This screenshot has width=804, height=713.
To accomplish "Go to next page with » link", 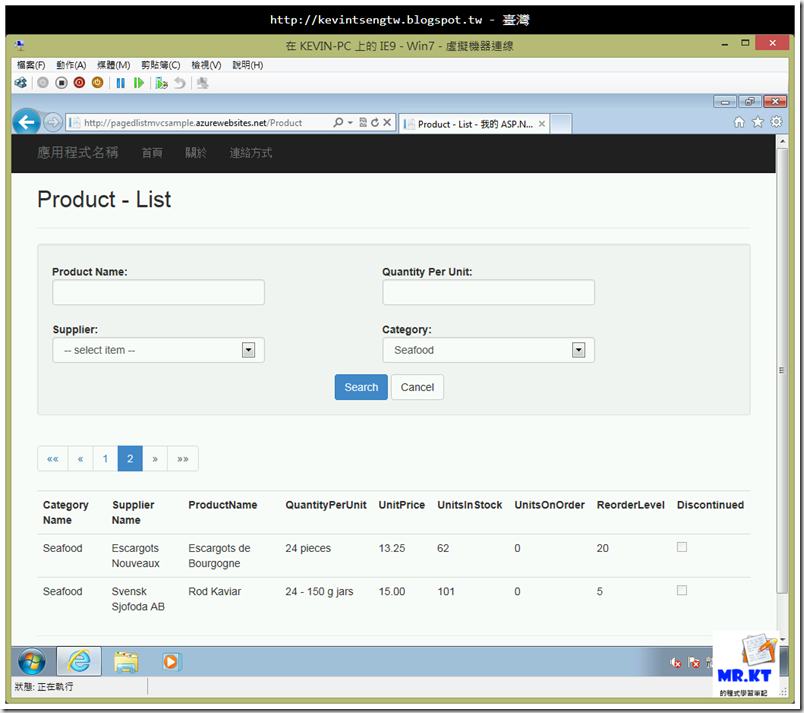I will [155, 459].
